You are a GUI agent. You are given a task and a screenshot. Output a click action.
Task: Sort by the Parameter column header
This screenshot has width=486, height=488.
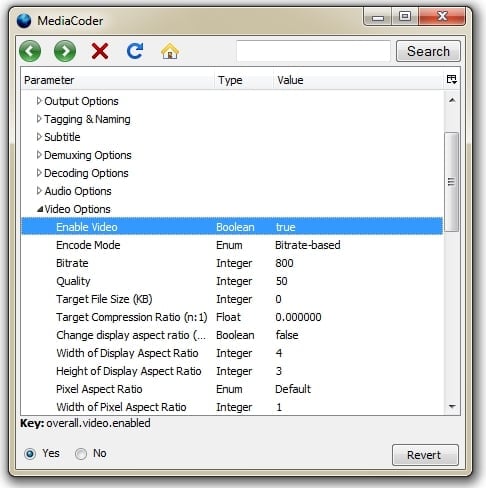click(118, 80)
